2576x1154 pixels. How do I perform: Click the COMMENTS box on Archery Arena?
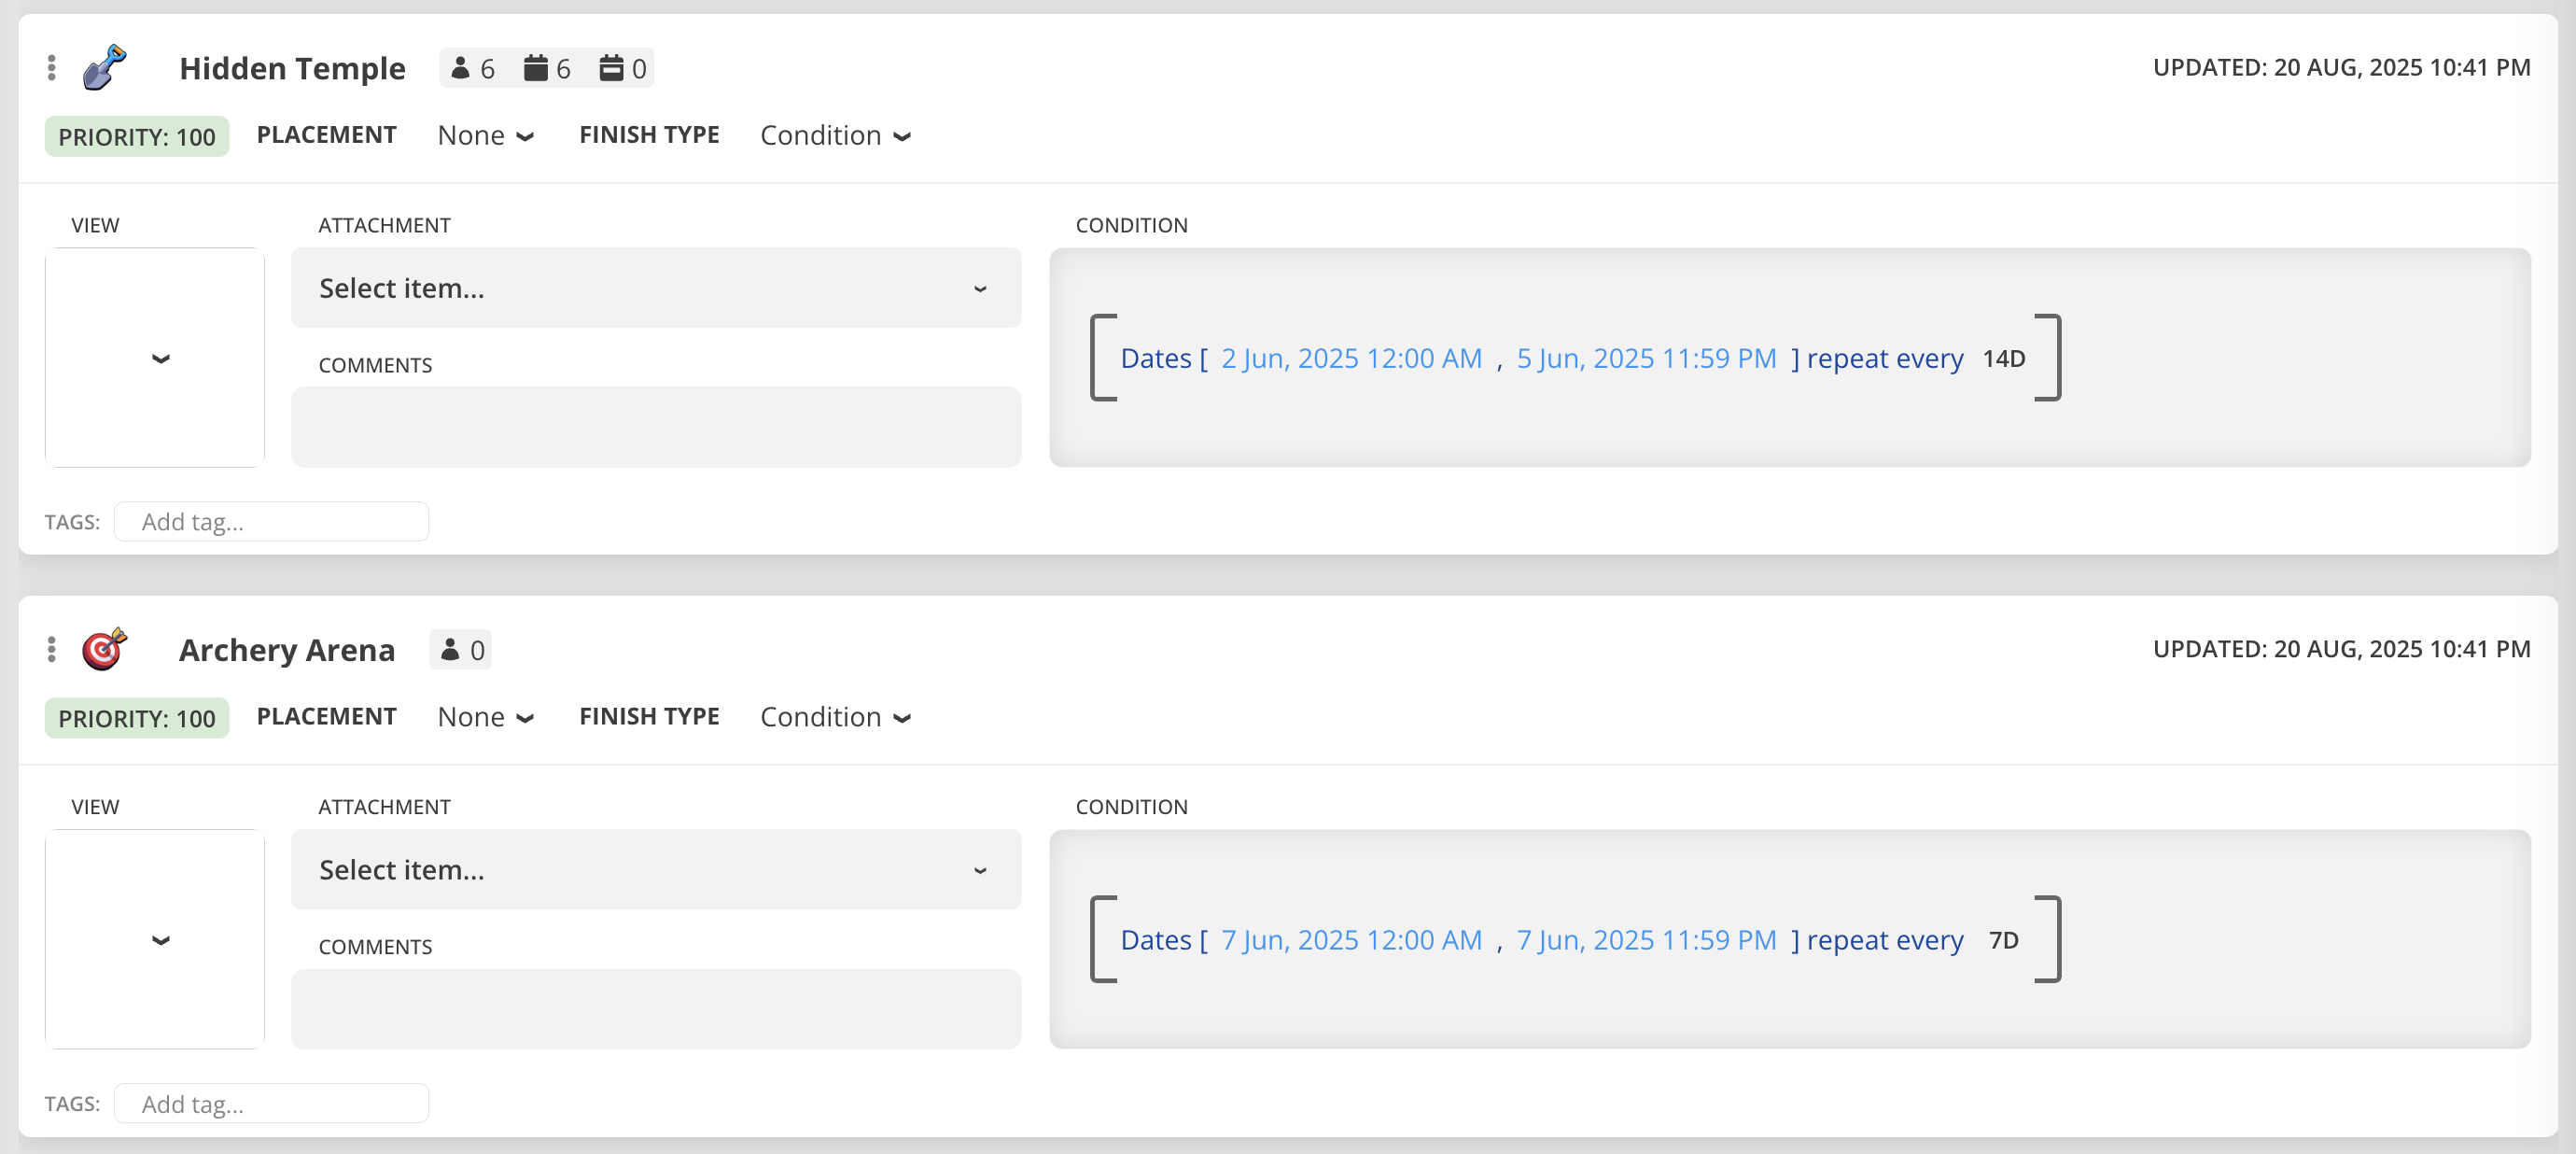[655, 1008]
